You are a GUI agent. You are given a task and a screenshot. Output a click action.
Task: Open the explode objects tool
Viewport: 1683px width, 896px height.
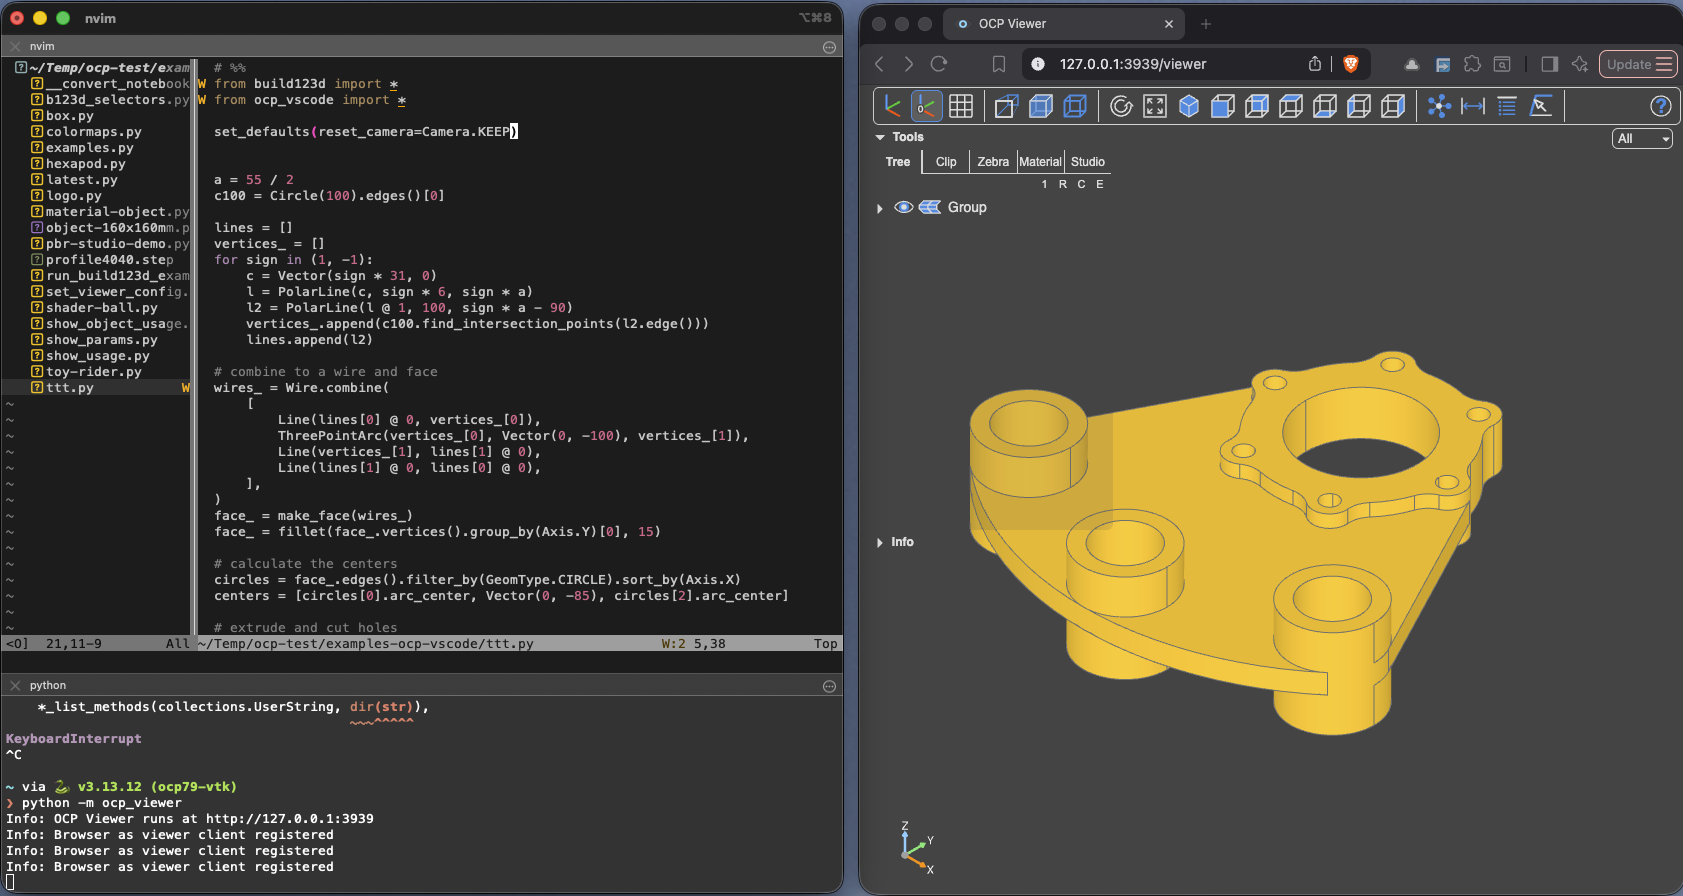pos(1439,106)
